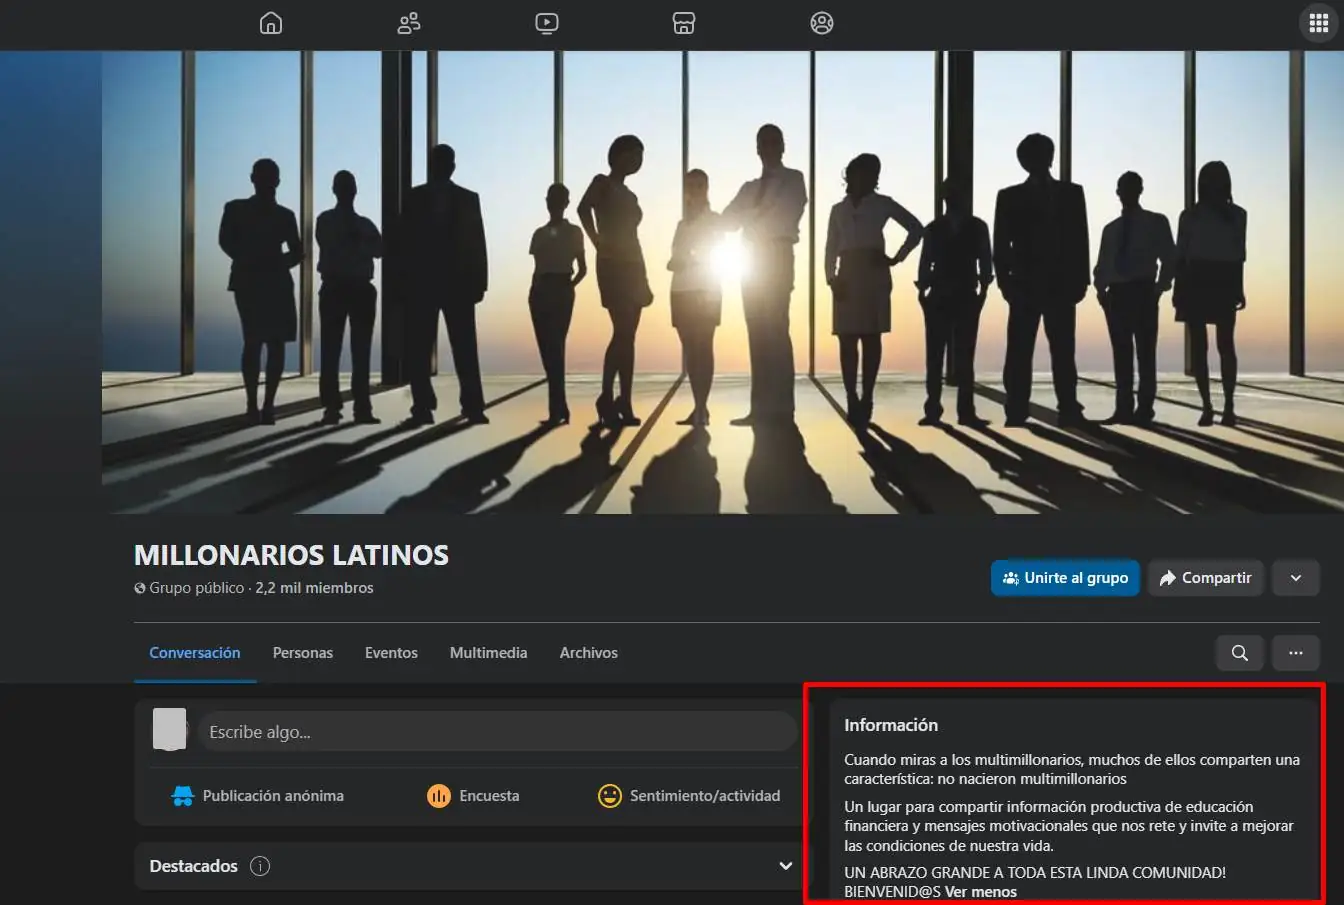Click the Escribe algo post field
1344x905 pixels.
click(497, 731)
